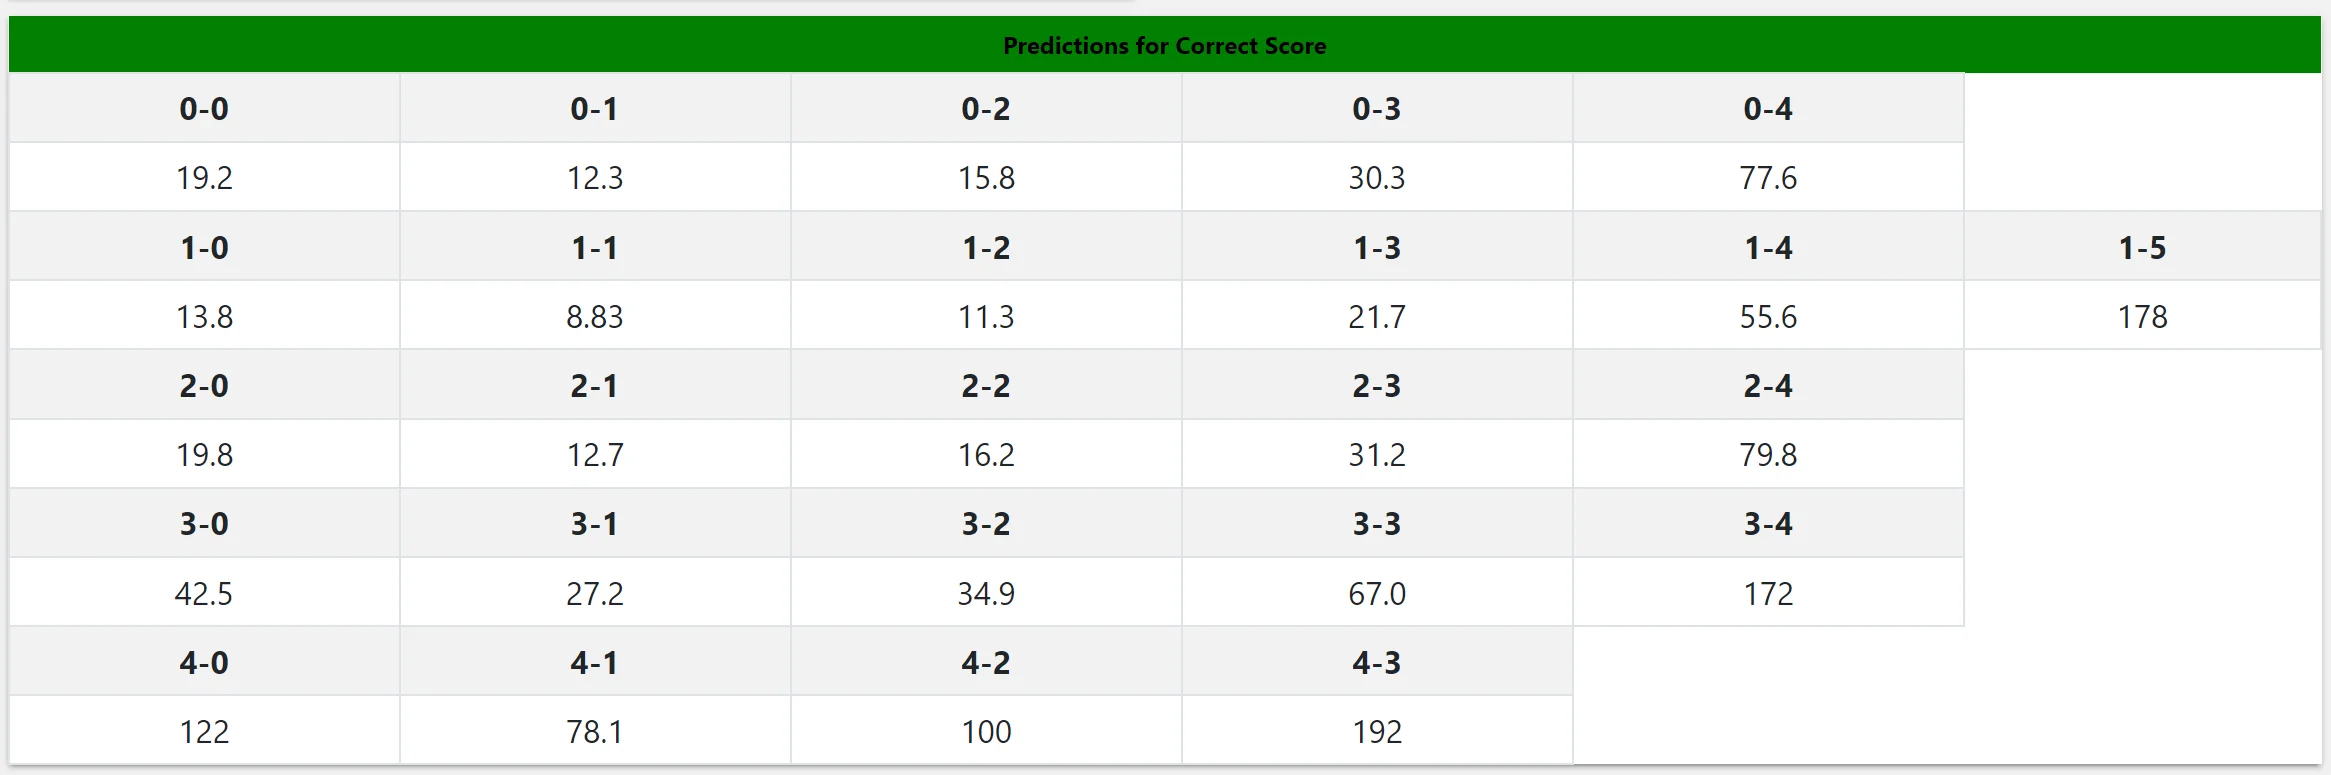
Task: Select the 1-5 score header cell
Action: click(2142, 248)
